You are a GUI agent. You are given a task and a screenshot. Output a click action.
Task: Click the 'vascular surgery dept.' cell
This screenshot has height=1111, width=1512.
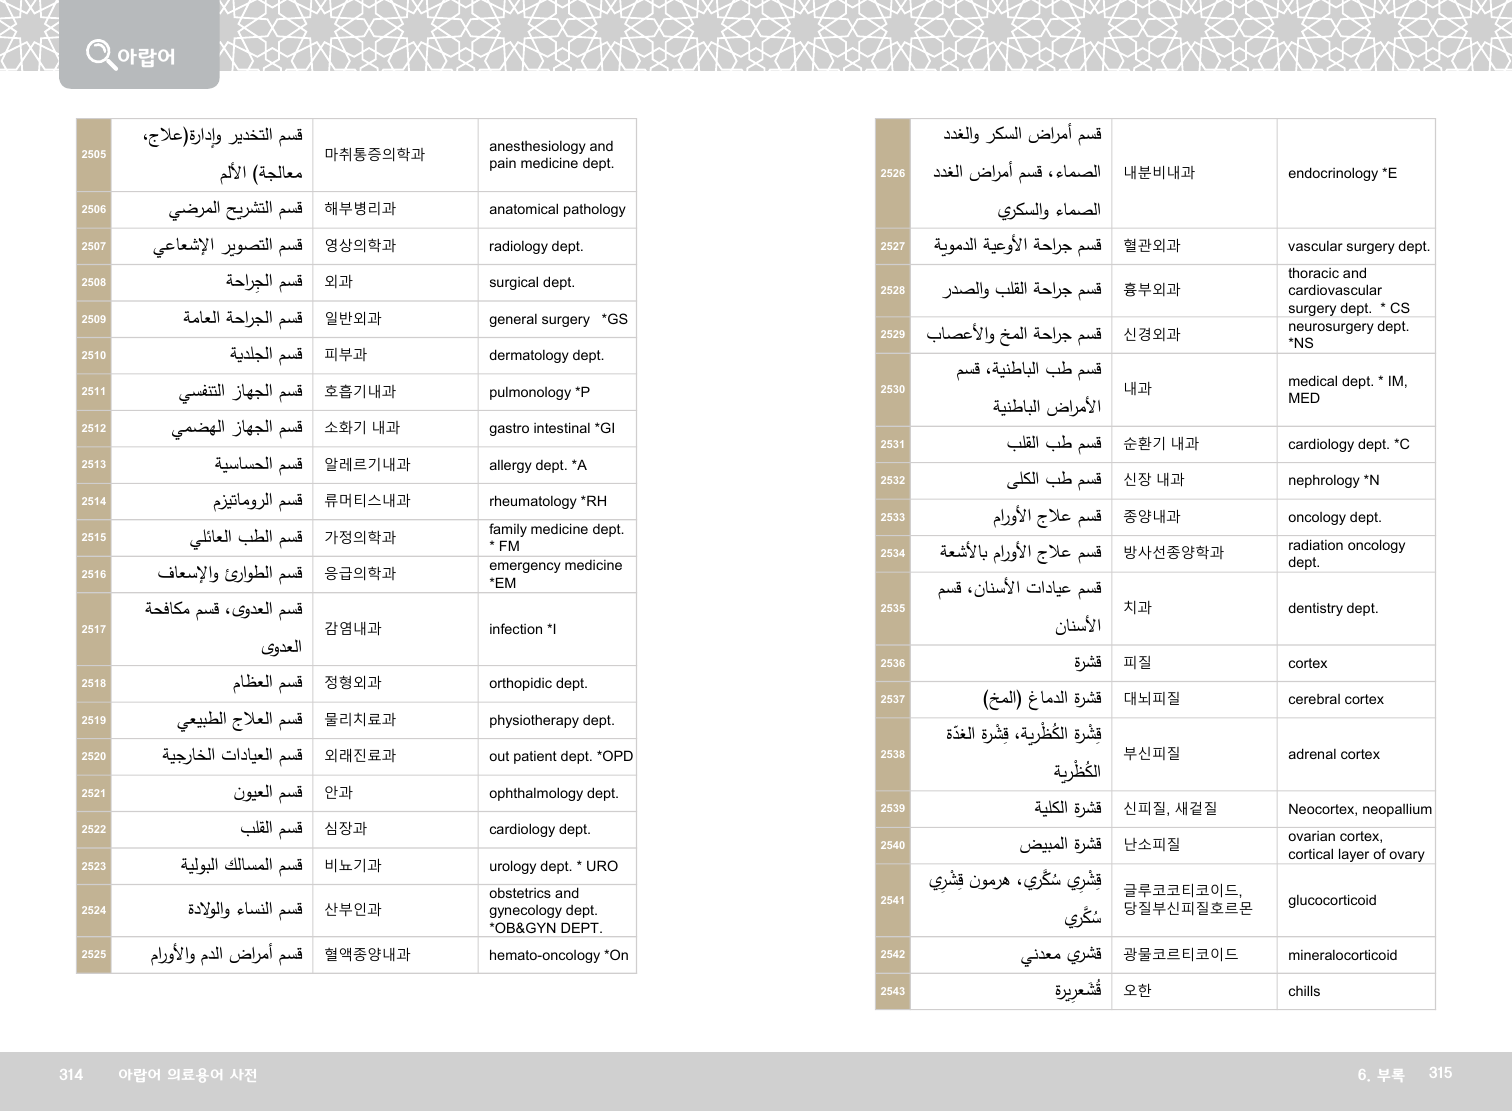pyautogui.click(x=1358, y=246)
